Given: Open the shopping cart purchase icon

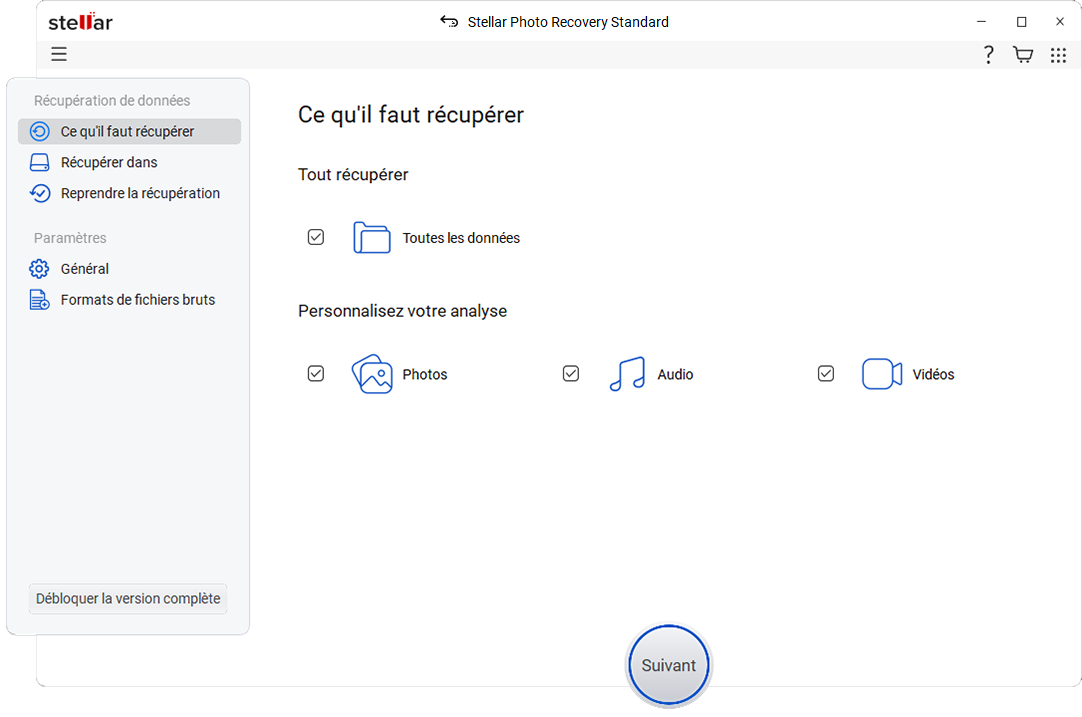Looking at the screenshot, I should tap(1023, 55).
